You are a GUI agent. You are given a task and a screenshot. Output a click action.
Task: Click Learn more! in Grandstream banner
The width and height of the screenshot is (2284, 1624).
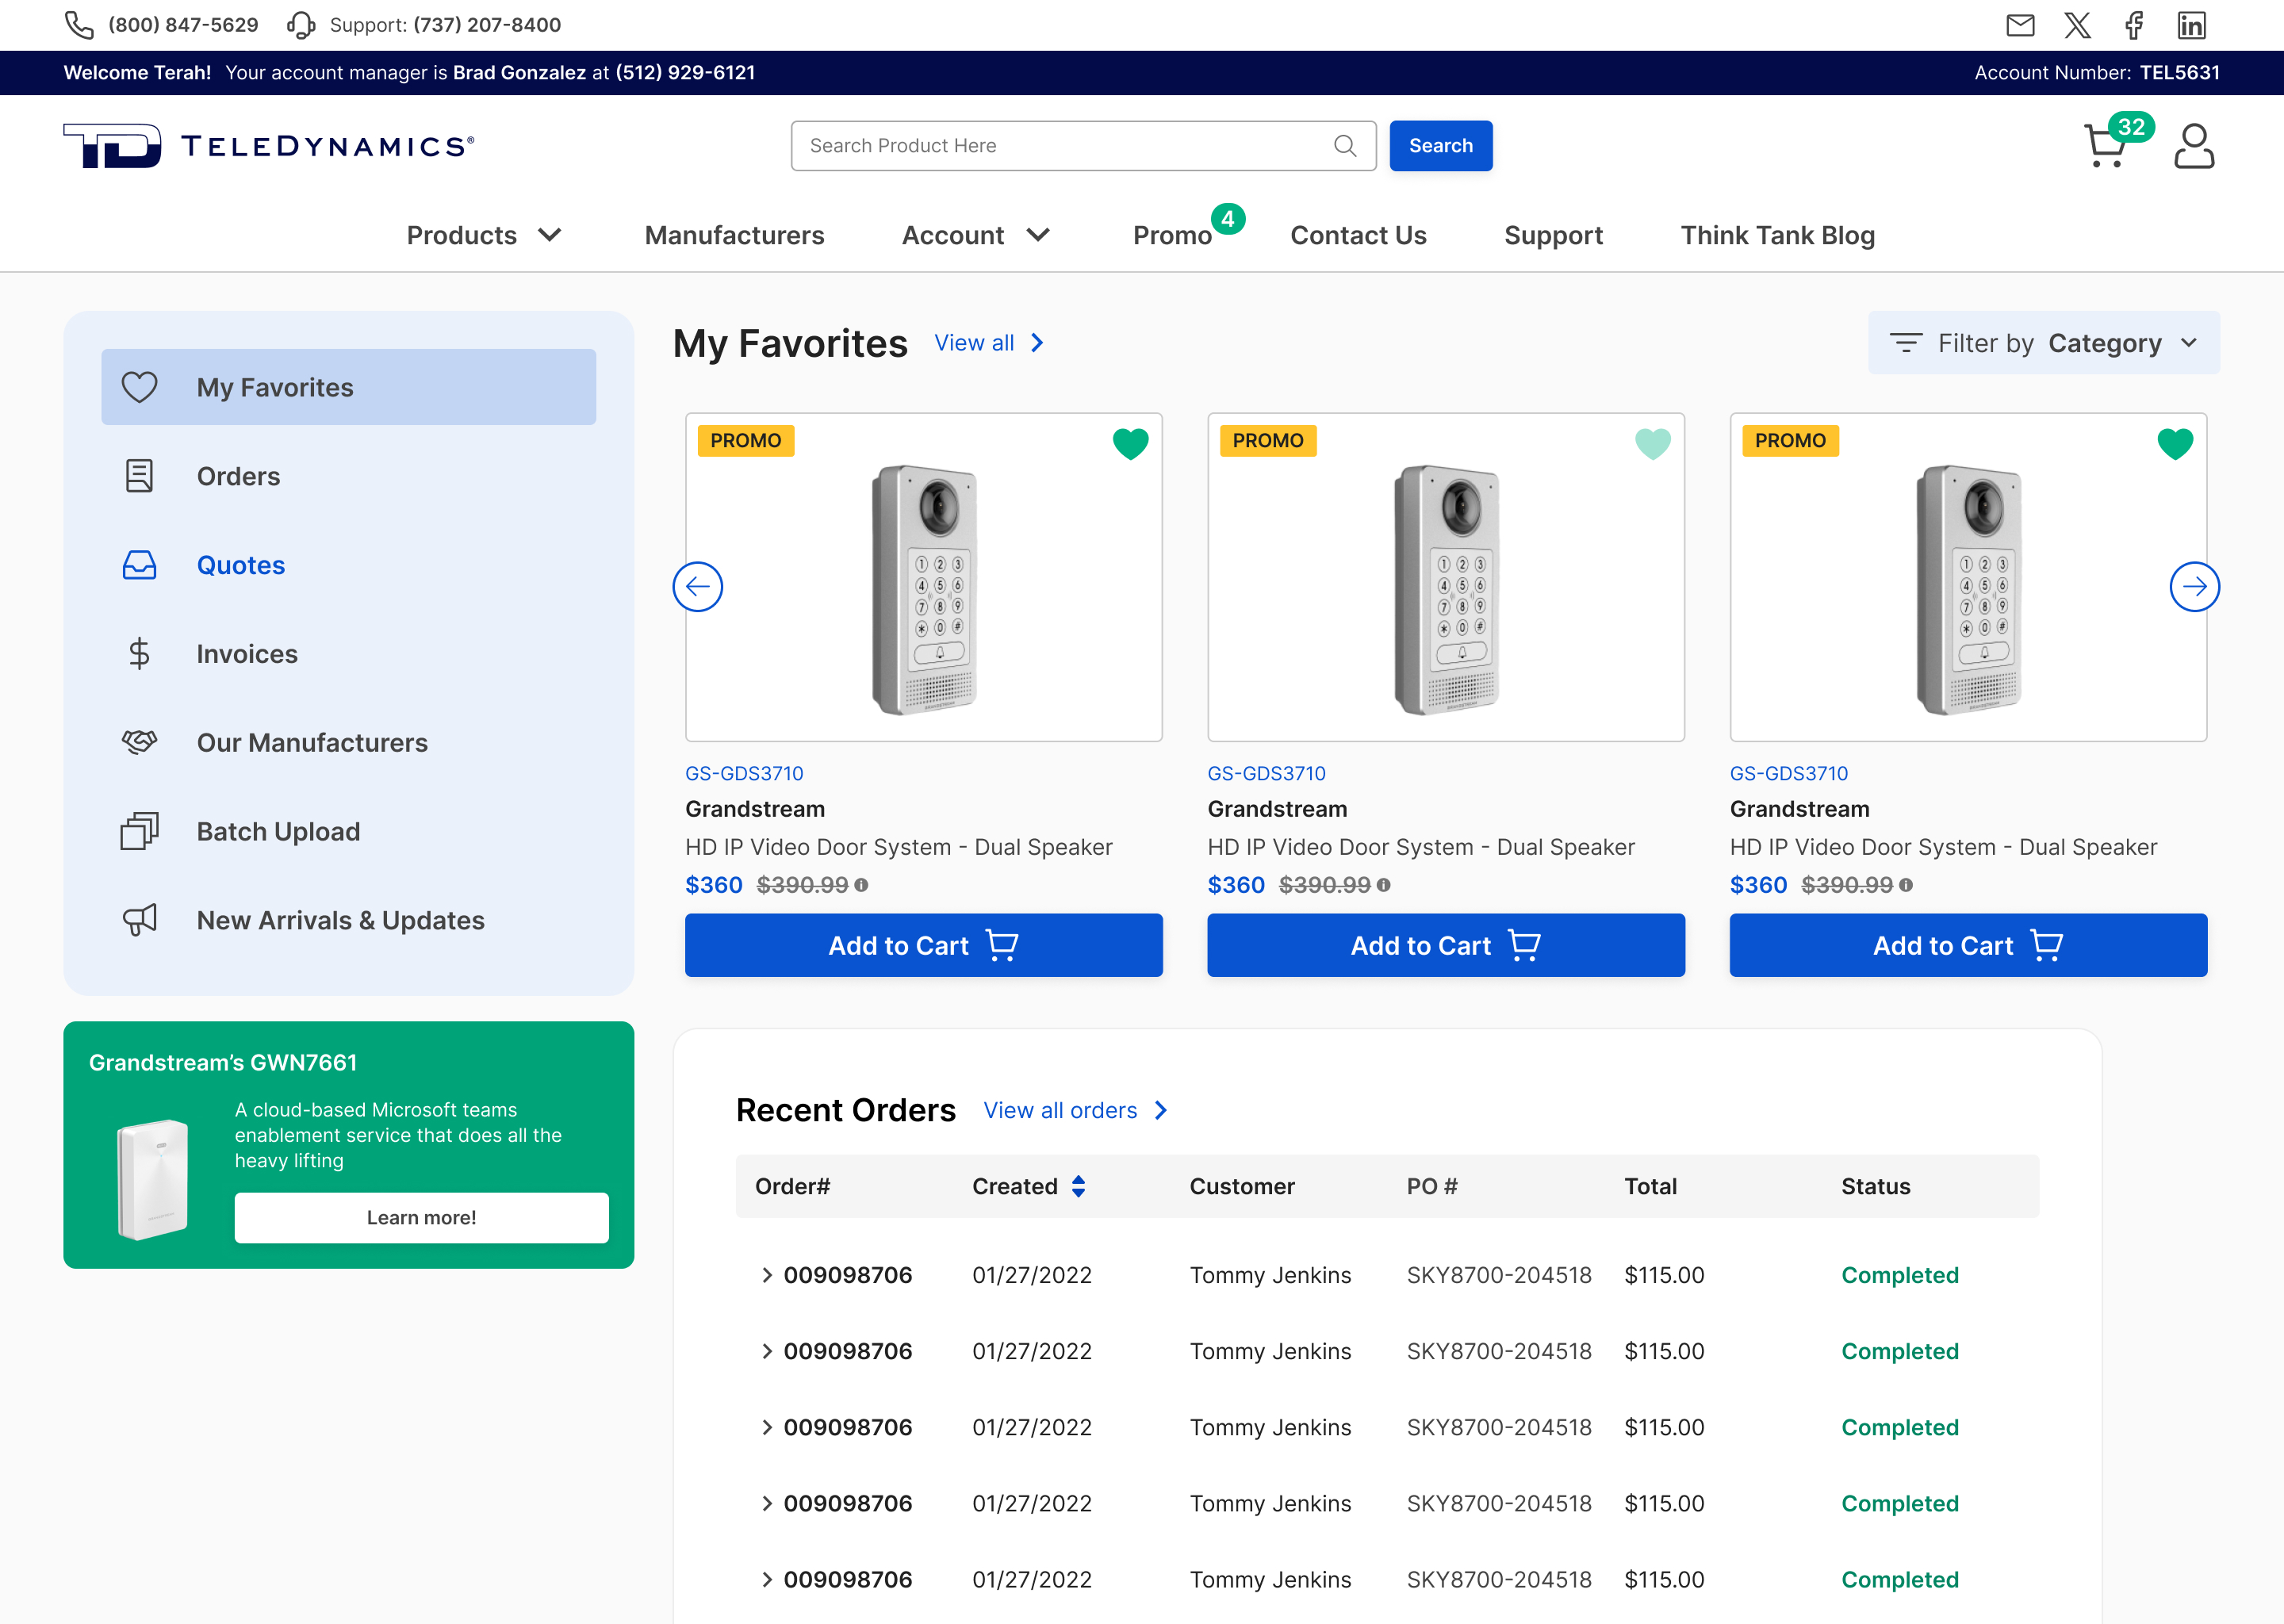[421, 1217]
